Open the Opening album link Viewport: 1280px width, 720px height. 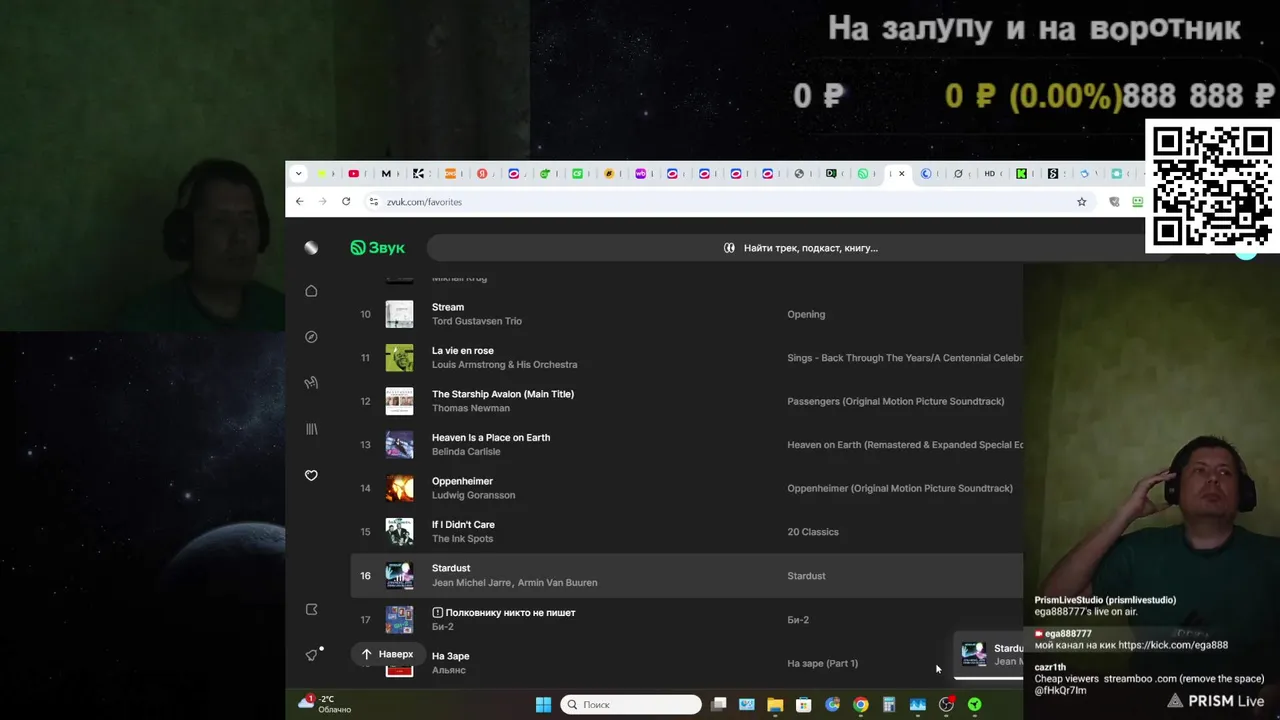806,314
